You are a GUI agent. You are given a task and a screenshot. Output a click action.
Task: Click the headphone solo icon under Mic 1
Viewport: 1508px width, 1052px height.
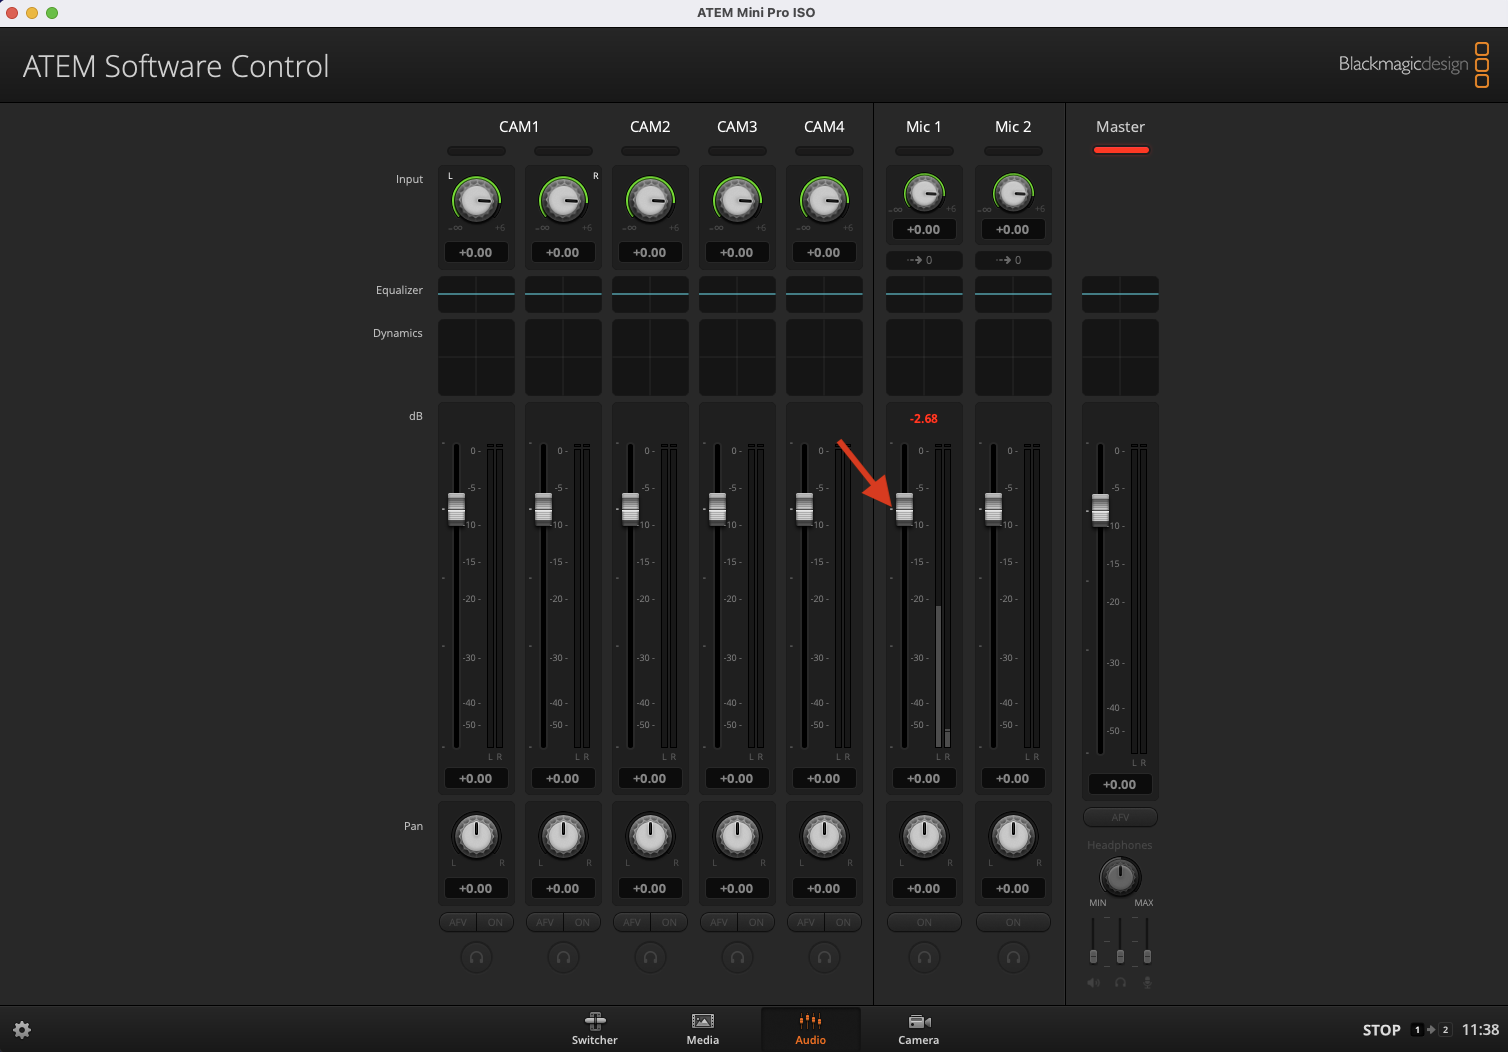(x=924, y=957)
